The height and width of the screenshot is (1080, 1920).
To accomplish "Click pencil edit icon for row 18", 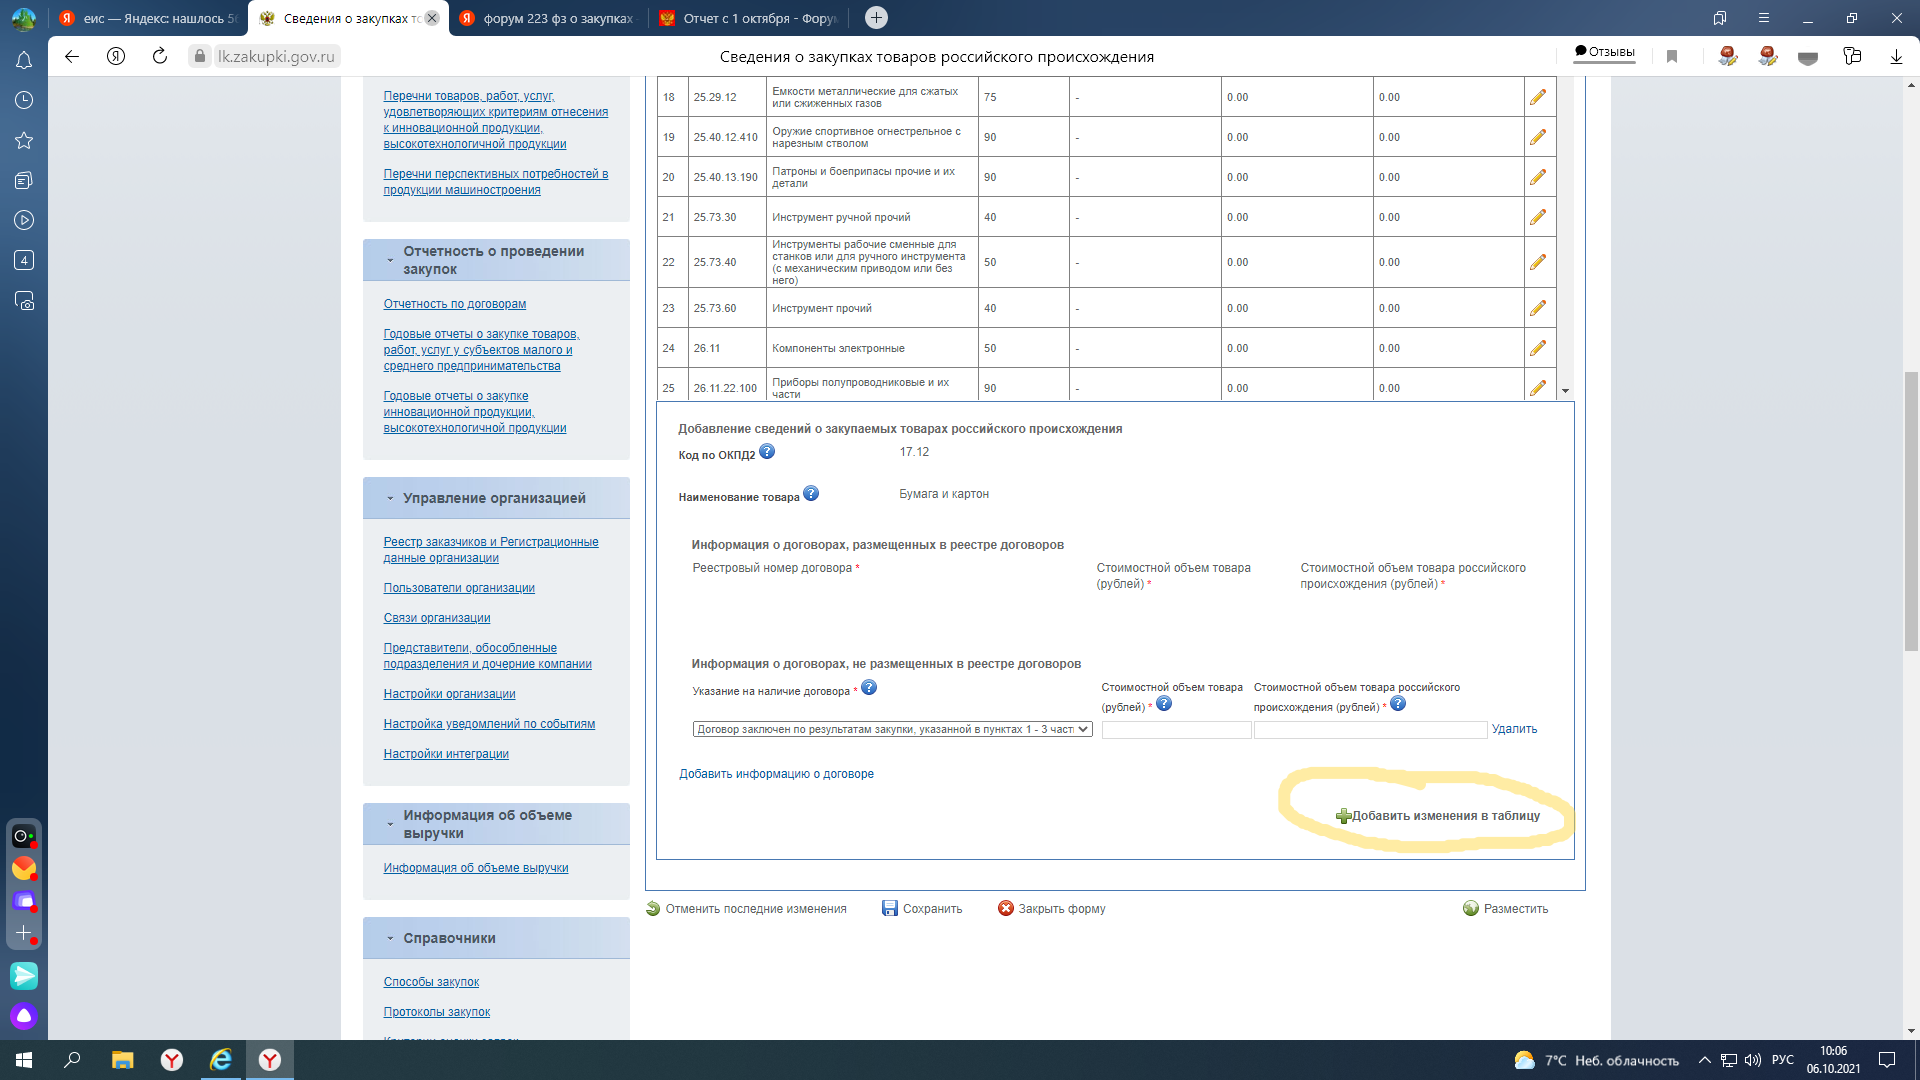I will [x=1538, y=97].
